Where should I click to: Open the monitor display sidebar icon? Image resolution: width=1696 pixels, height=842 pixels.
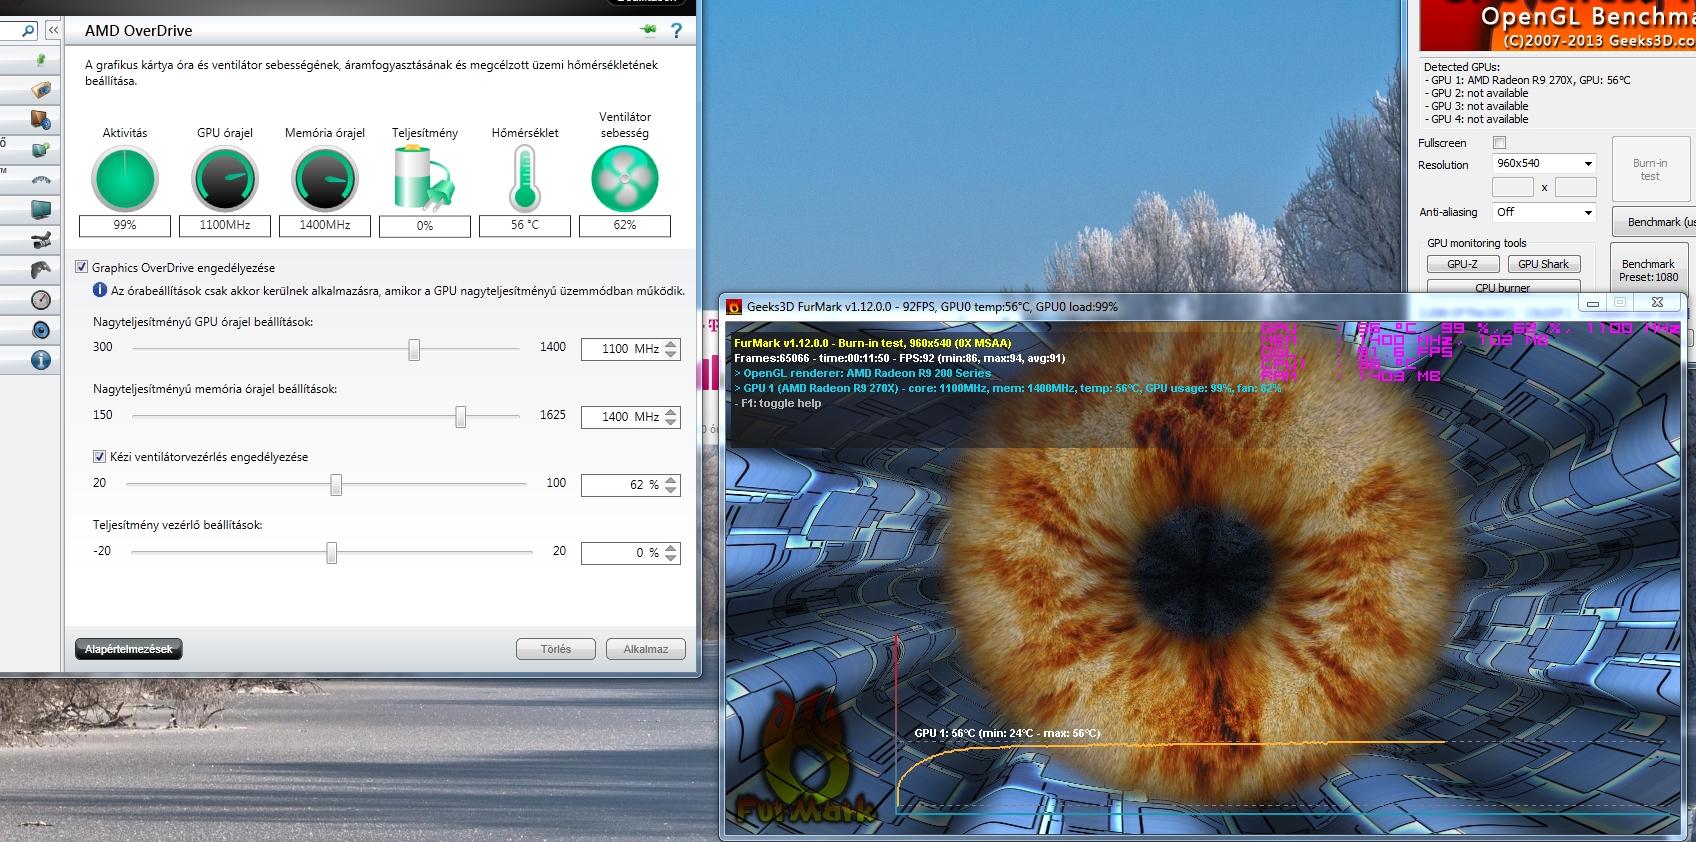tap(40, 210)
